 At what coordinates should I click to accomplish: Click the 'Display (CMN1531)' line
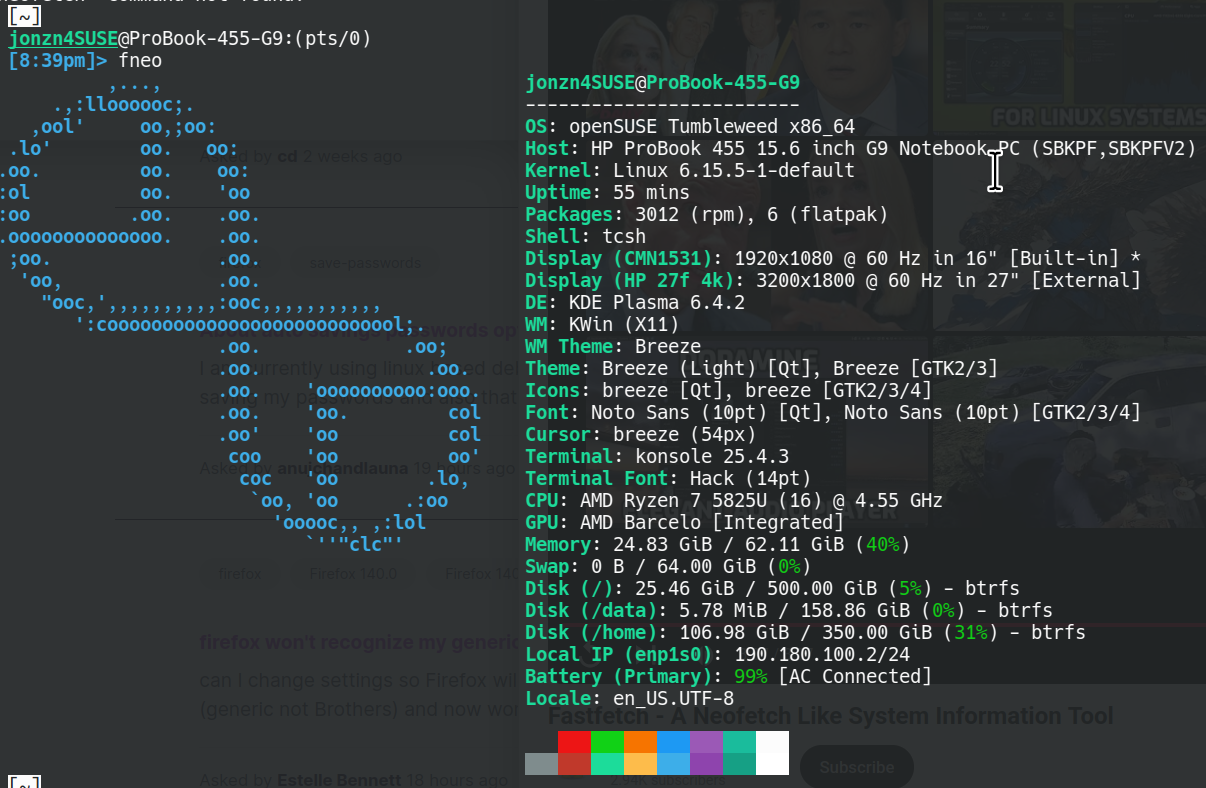click(833, 259)
